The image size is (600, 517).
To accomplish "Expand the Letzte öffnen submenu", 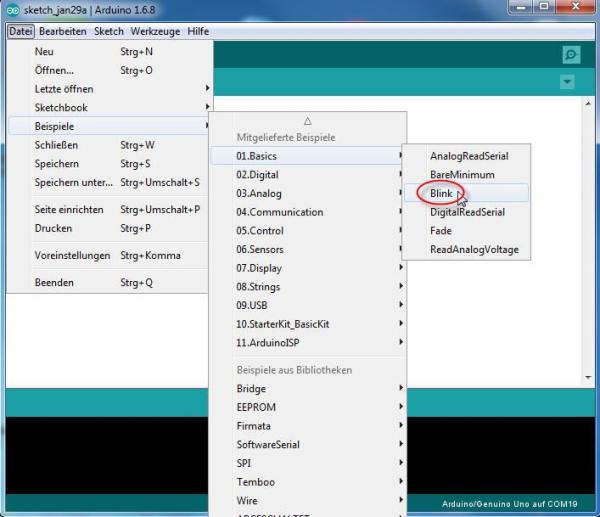I will point(64,89).
